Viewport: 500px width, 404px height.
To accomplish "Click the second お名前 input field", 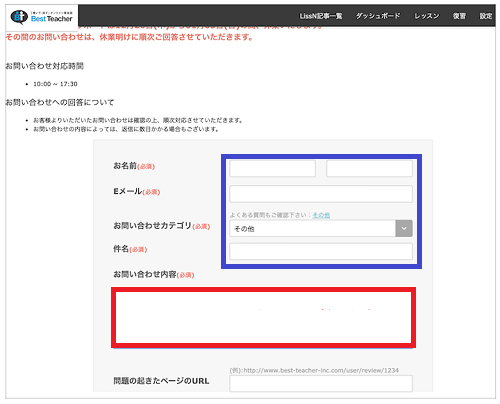I will pos(369,168).
